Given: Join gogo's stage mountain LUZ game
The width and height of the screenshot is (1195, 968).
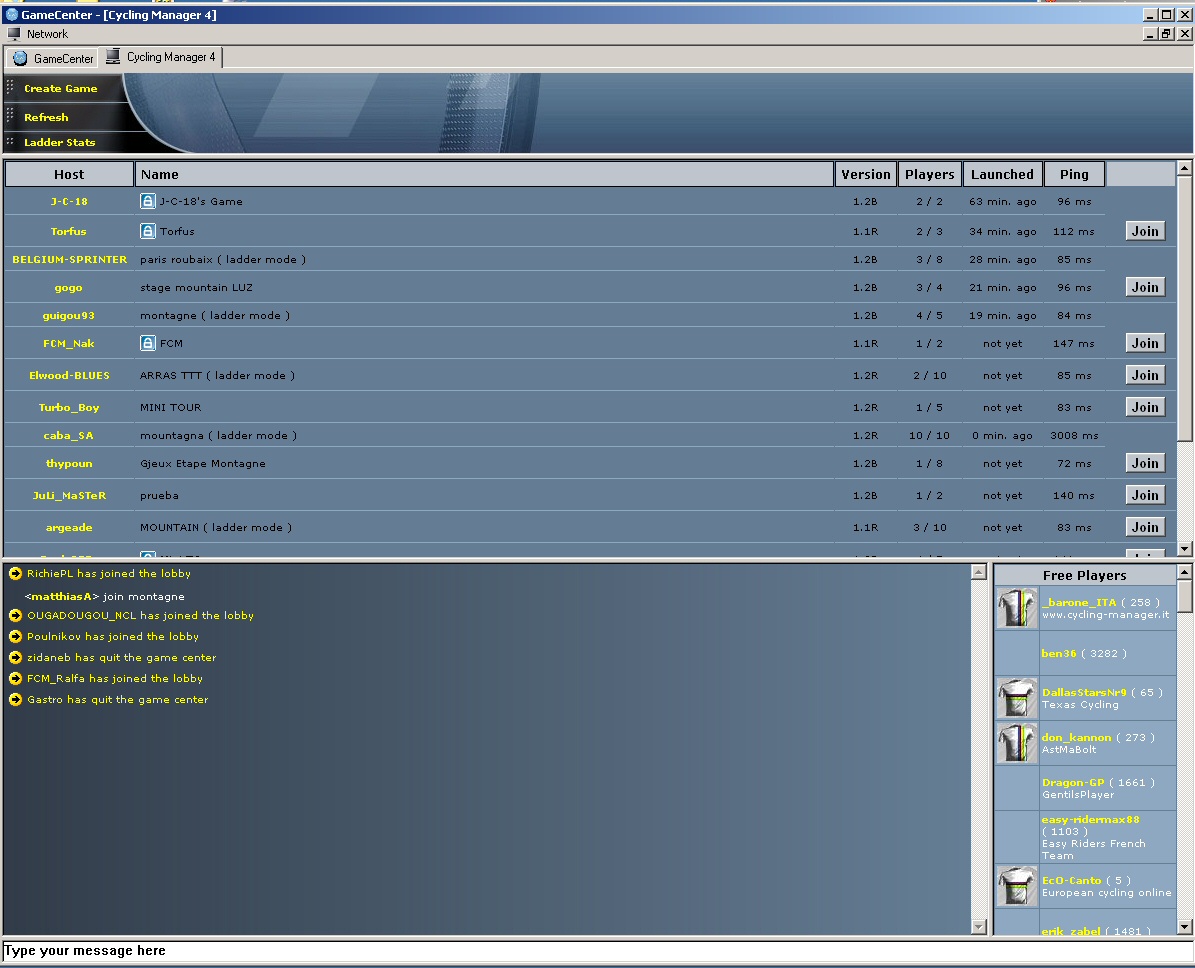Looking at the screenshot, I should pyautogui.click(x=1145, y=287).
